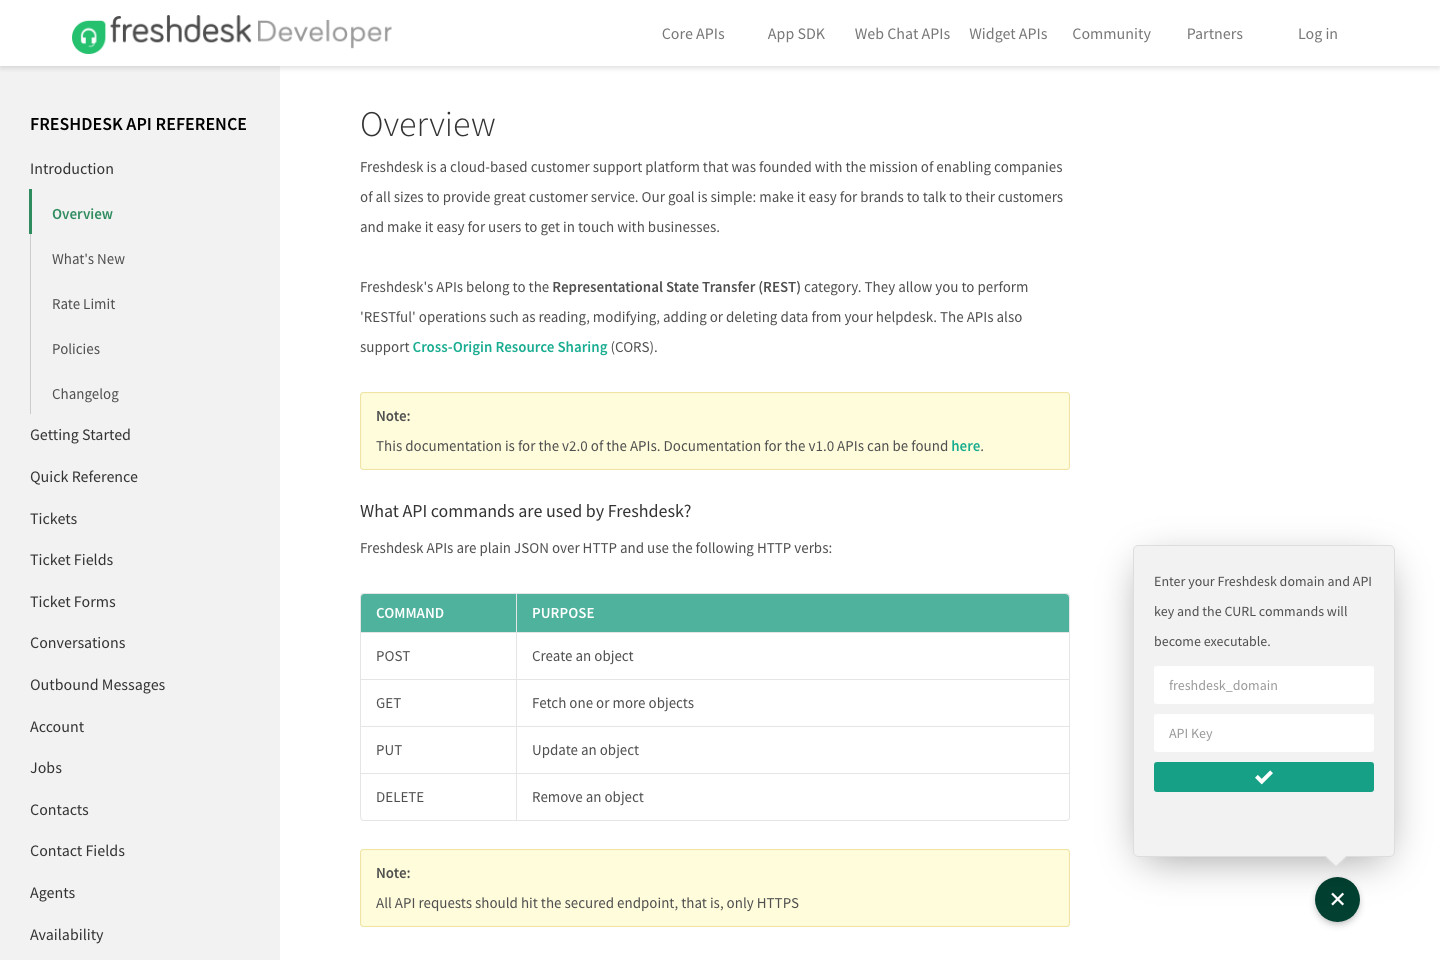1440x960 pixels.
Task: Click the API Key input field
Action: [1263, 733]
